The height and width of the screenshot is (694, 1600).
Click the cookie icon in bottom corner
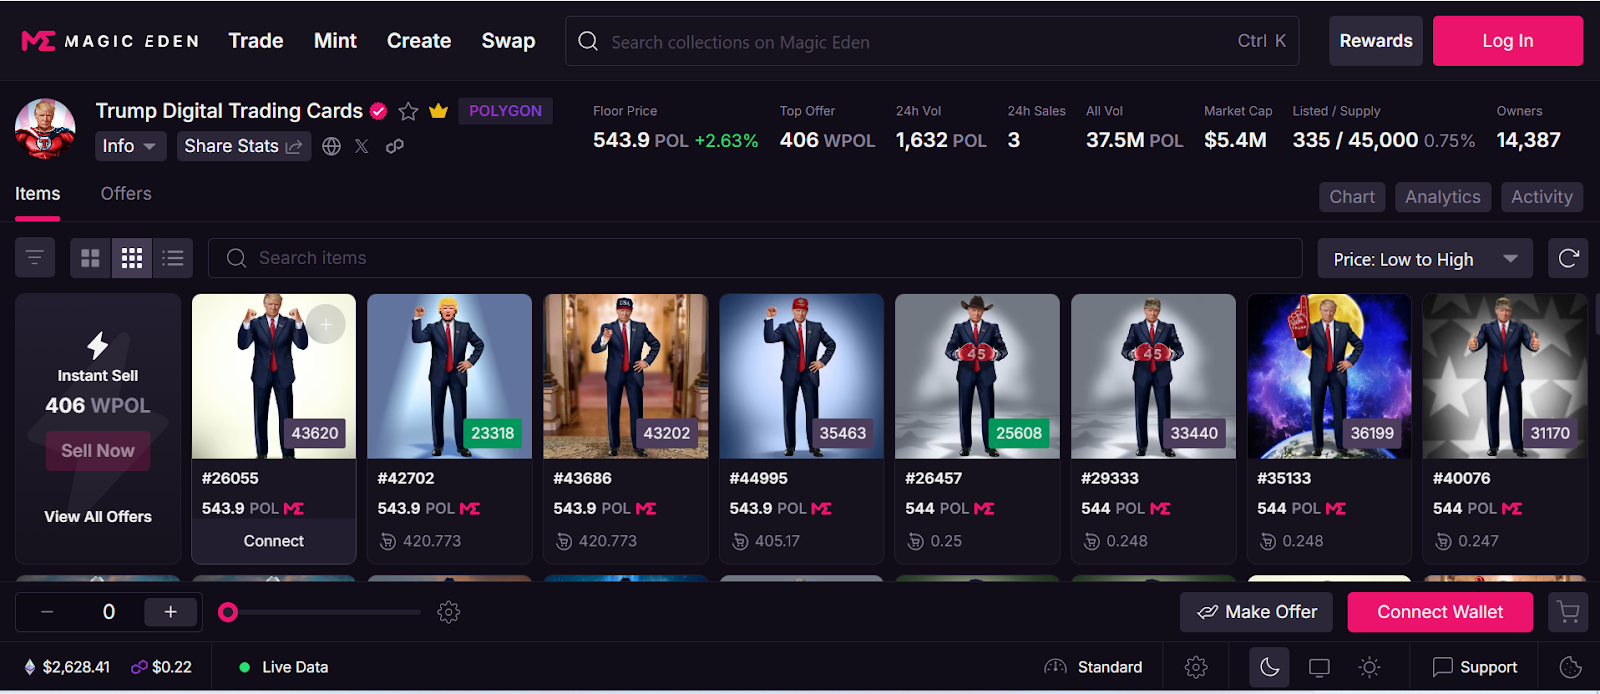pyautogui.click(x=1571, y=667)
